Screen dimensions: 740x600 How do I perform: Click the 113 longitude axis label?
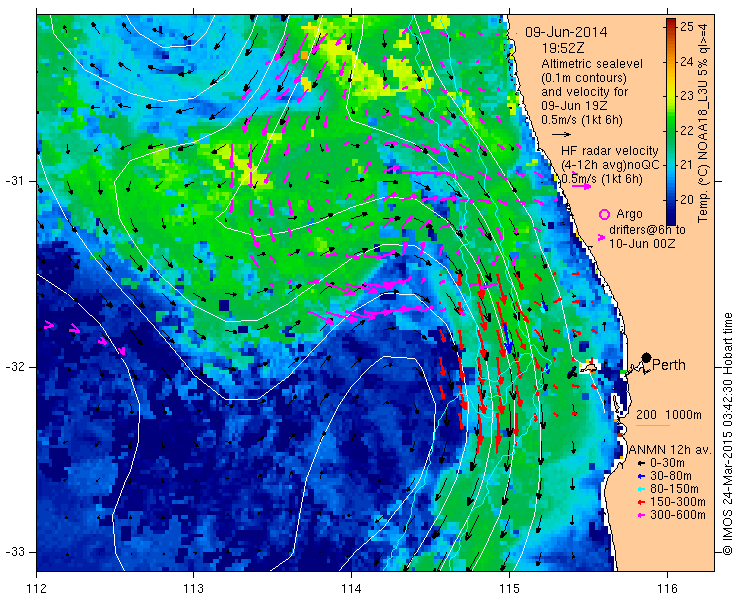tap(193, 589)
